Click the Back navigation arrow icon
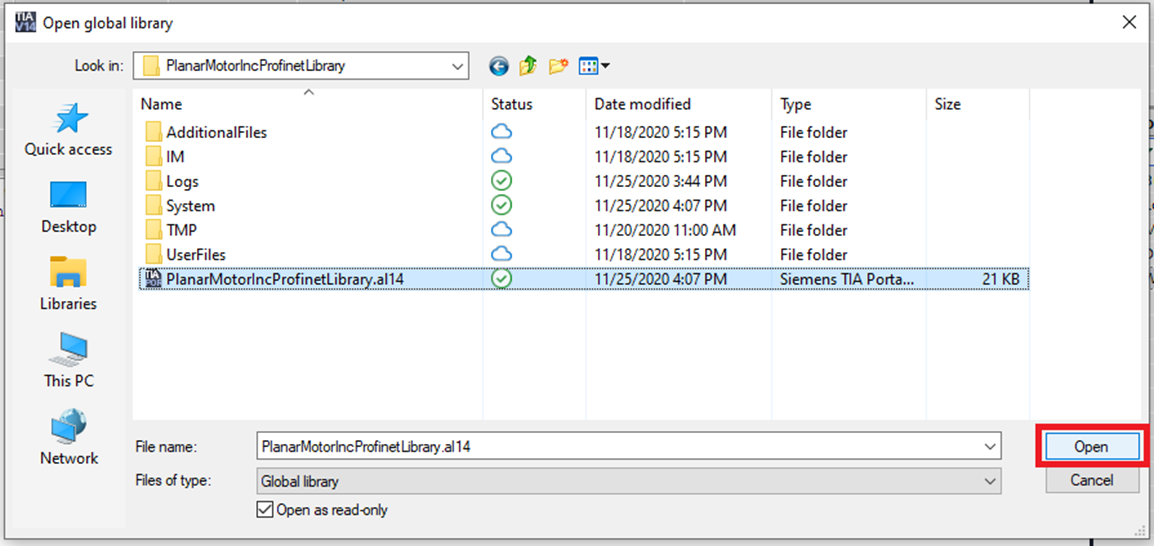The height and width of the screenshot is (546, 1154). point(498,66)
